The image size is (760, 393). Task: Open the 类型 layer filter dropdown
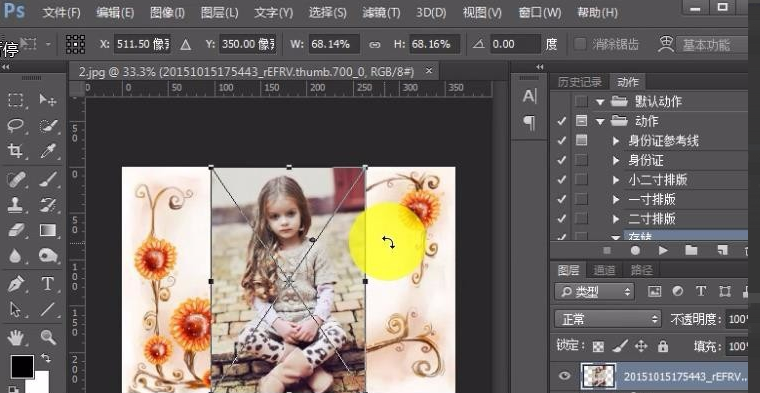594,291
